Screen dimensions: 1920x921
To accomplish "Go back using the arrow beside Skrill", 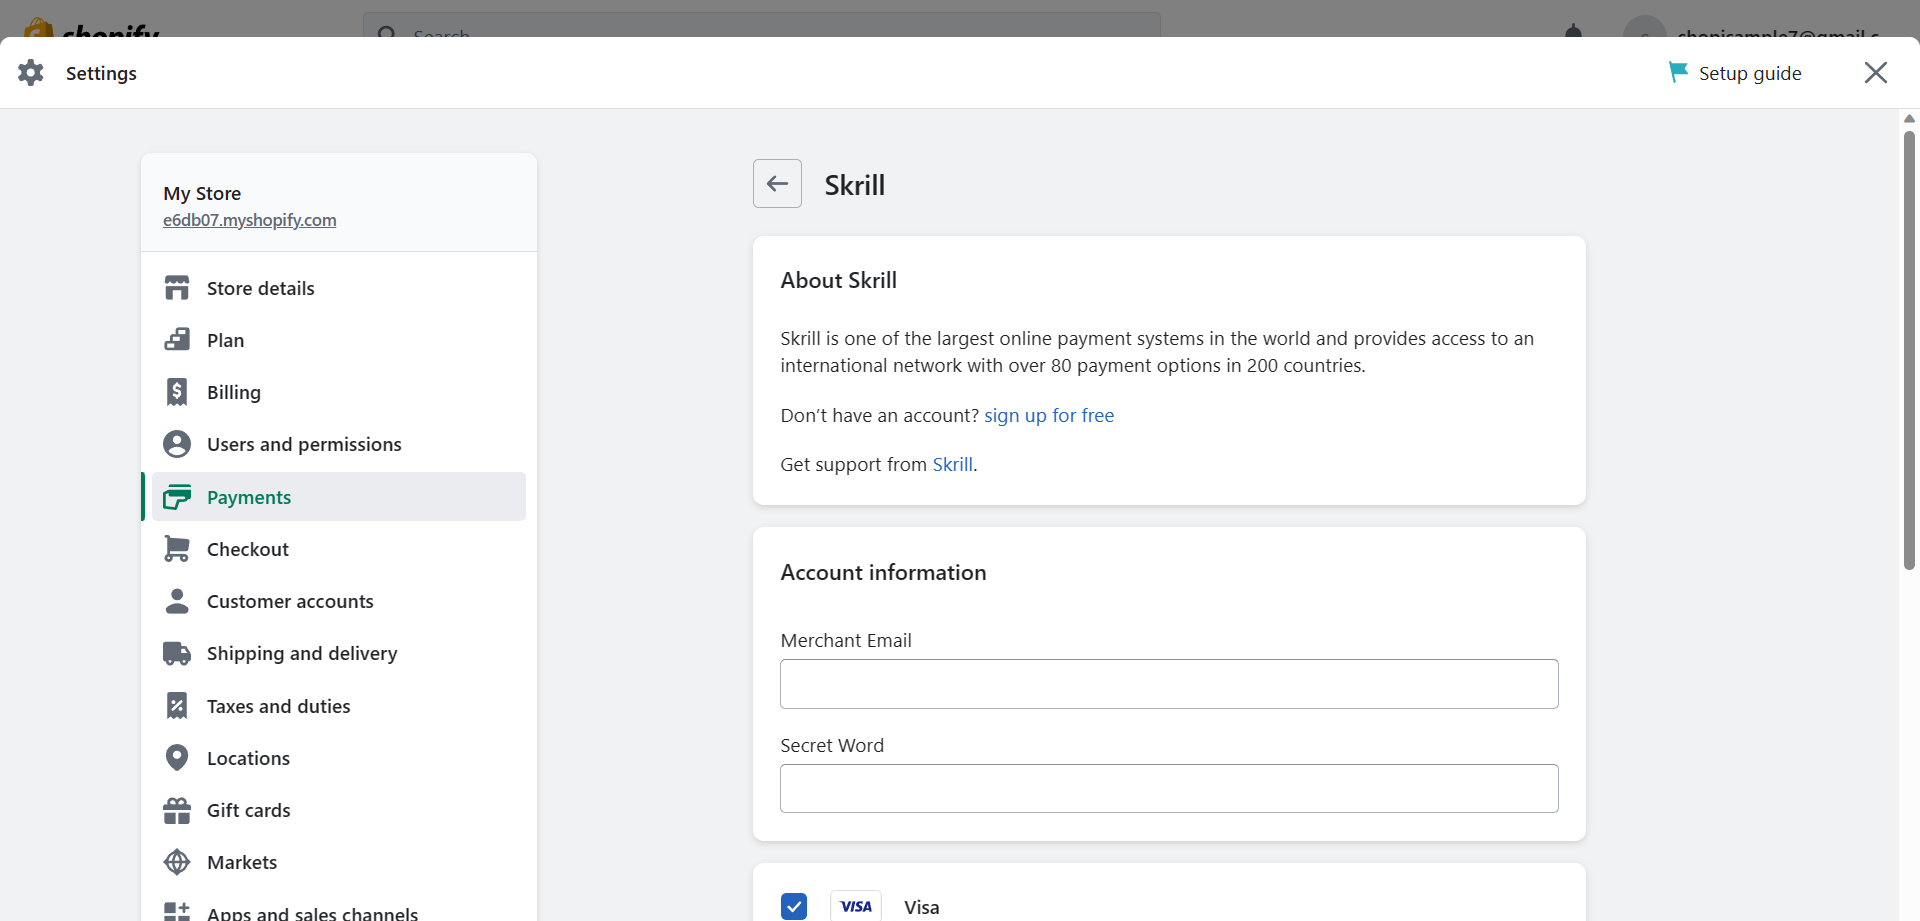I will click(777, 184).
